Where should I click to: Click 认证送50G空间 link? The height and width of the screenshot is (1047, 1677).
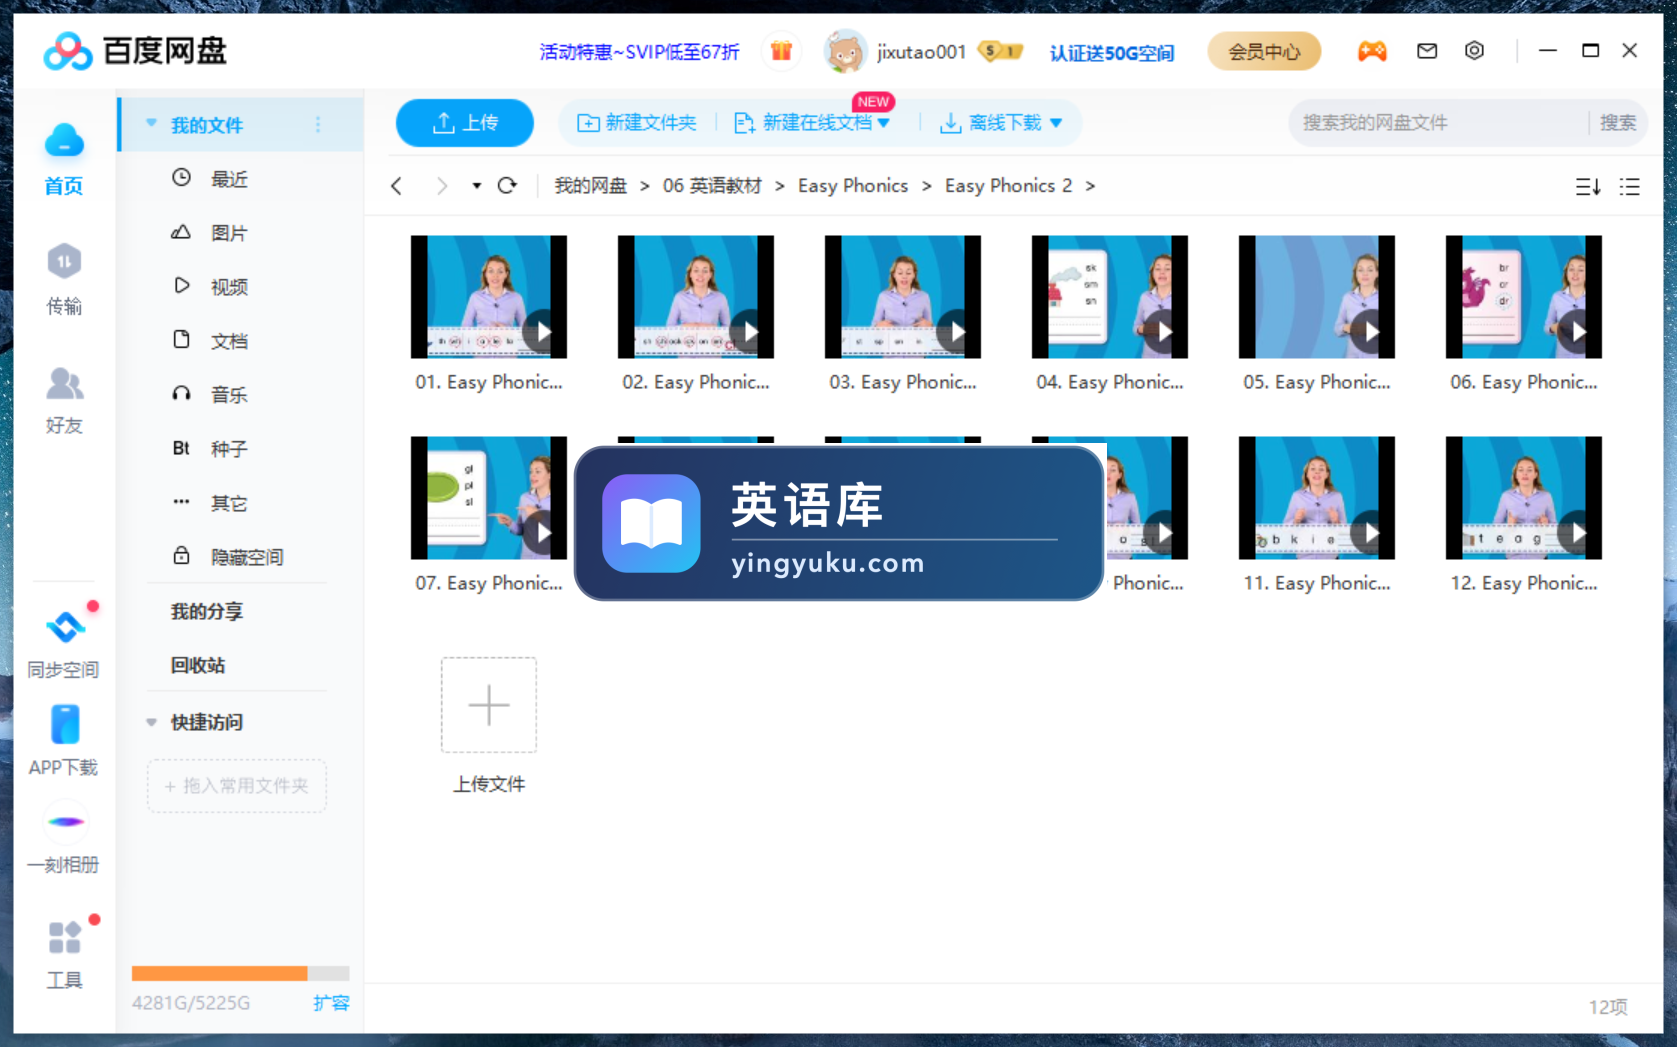coord(1111,53)
